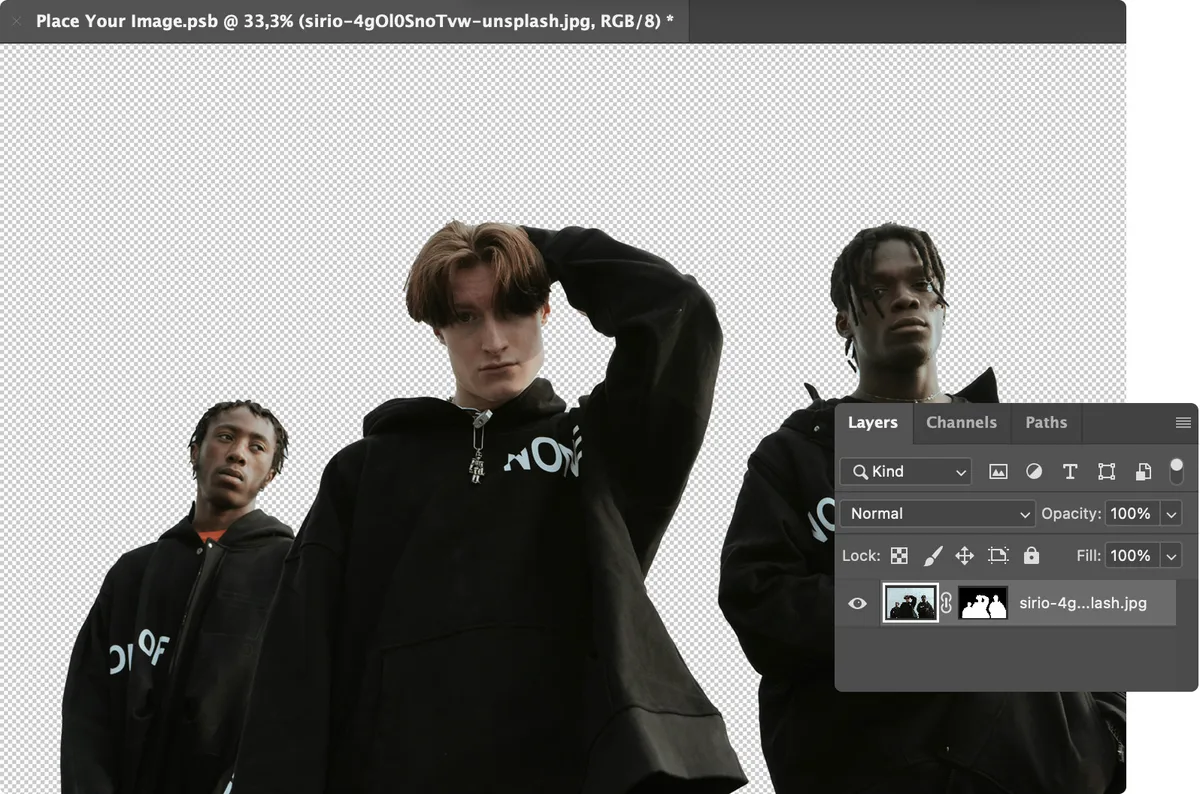Screen dimensions: 1200x794
Task: Prevent artboard auto-nesting lock icon
Action: point(998,556)
